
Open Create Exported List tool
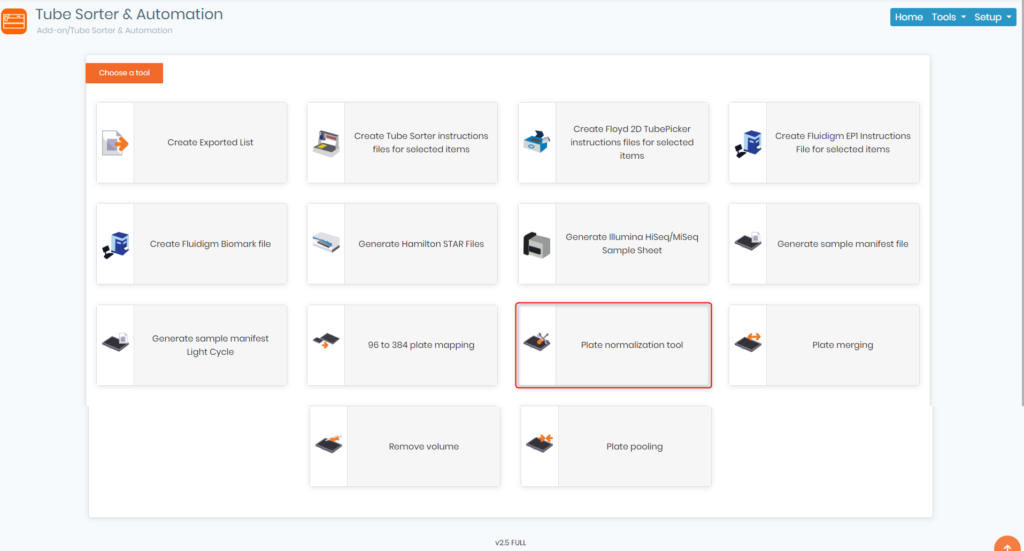pyautogui.click(x=191, y=142)
